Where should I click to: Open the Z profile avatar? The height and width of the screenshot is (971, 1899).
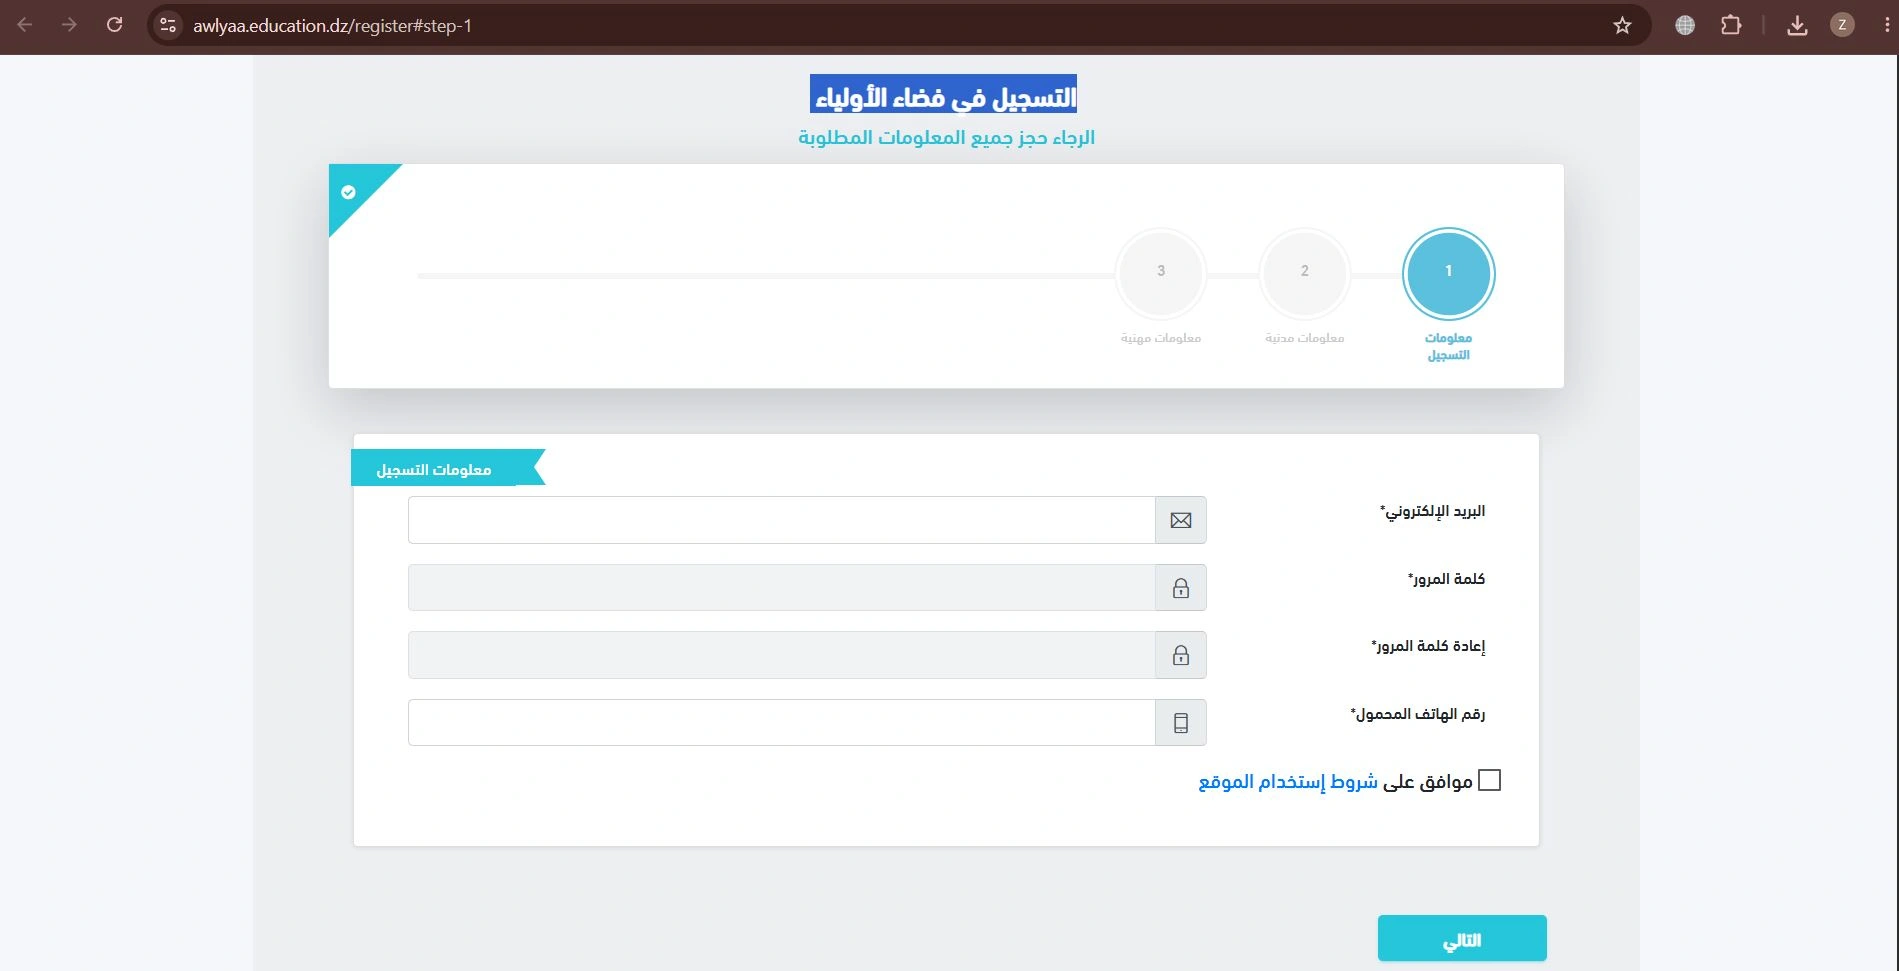click(x=1842, y=26)
